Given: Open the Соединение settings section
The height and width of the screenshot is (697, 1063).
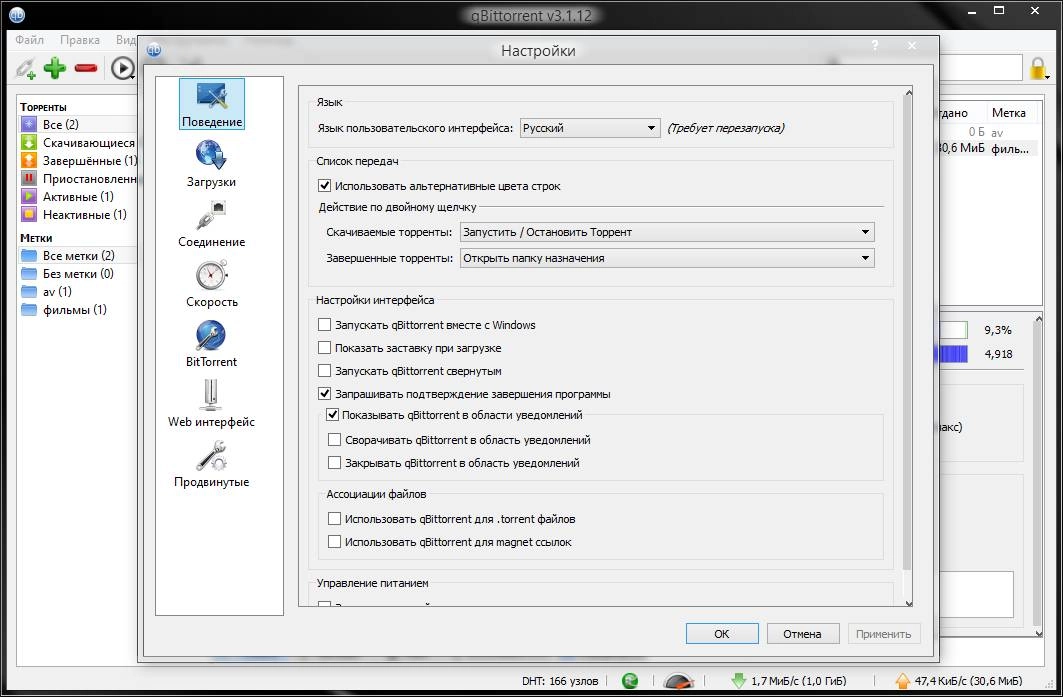Looking at the screenshot, I should point(212,224).
